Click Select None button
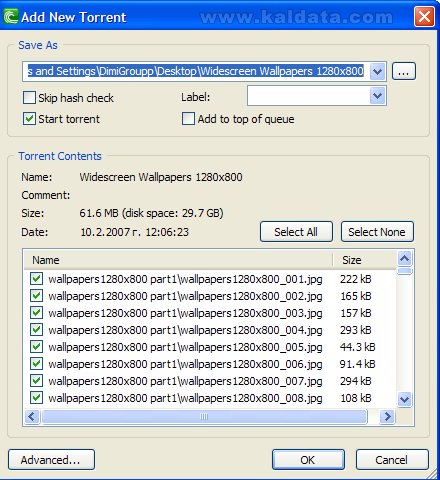 pos(377,232)
